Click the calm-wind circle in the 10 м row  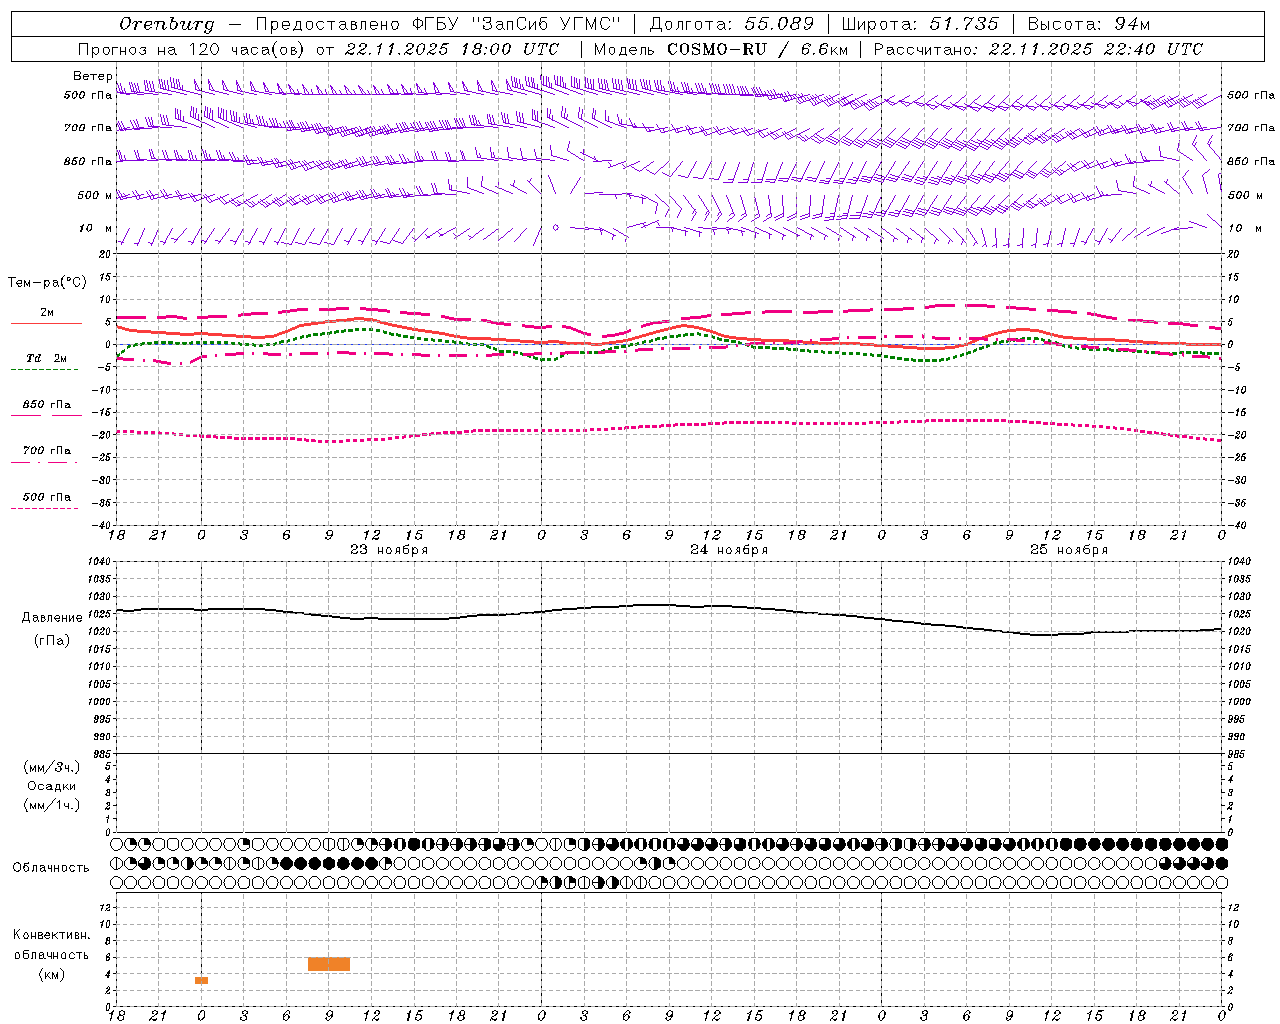556,227
